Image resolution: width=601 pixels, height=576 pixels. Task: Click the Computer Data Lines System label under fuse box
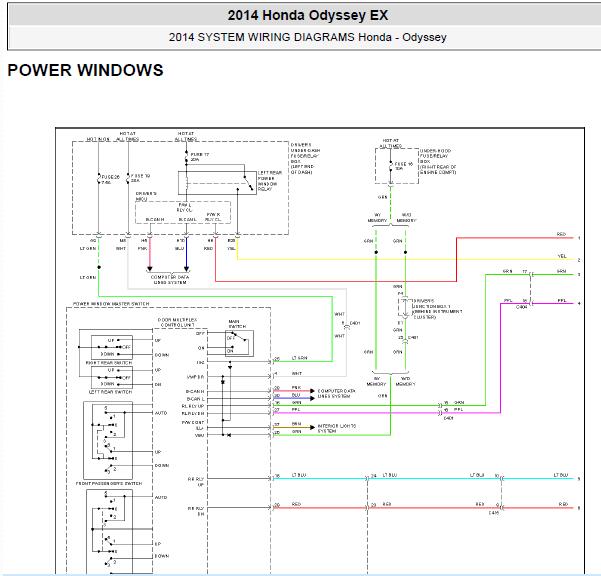click(x=170, y=279)
